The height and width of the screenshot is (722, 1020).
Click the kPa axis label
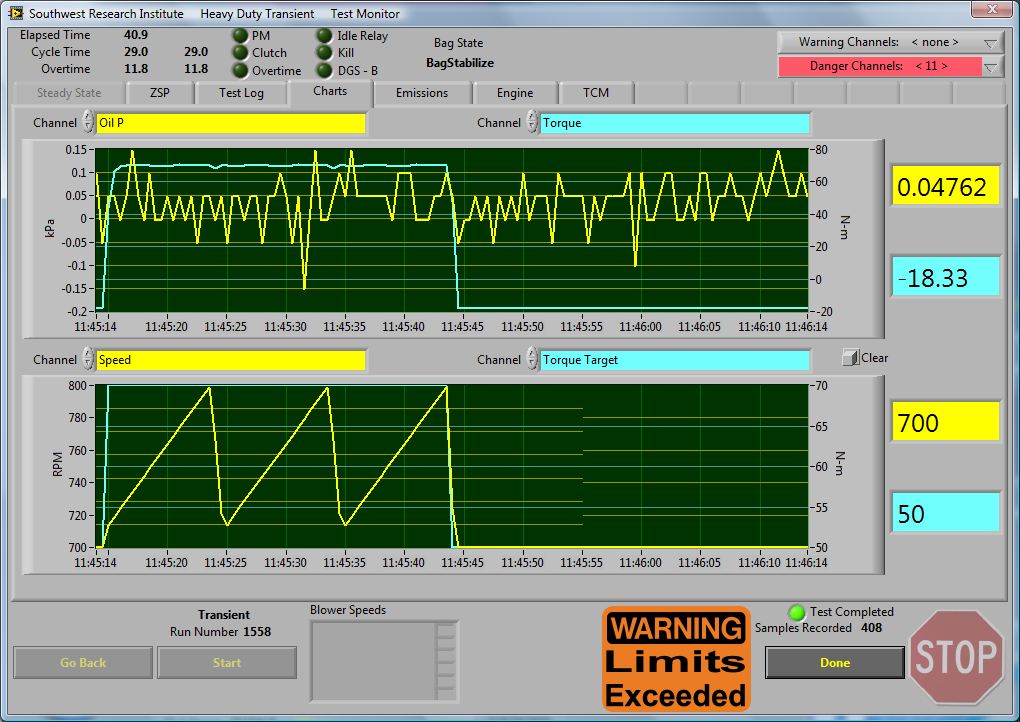click(x=49, y=228)
